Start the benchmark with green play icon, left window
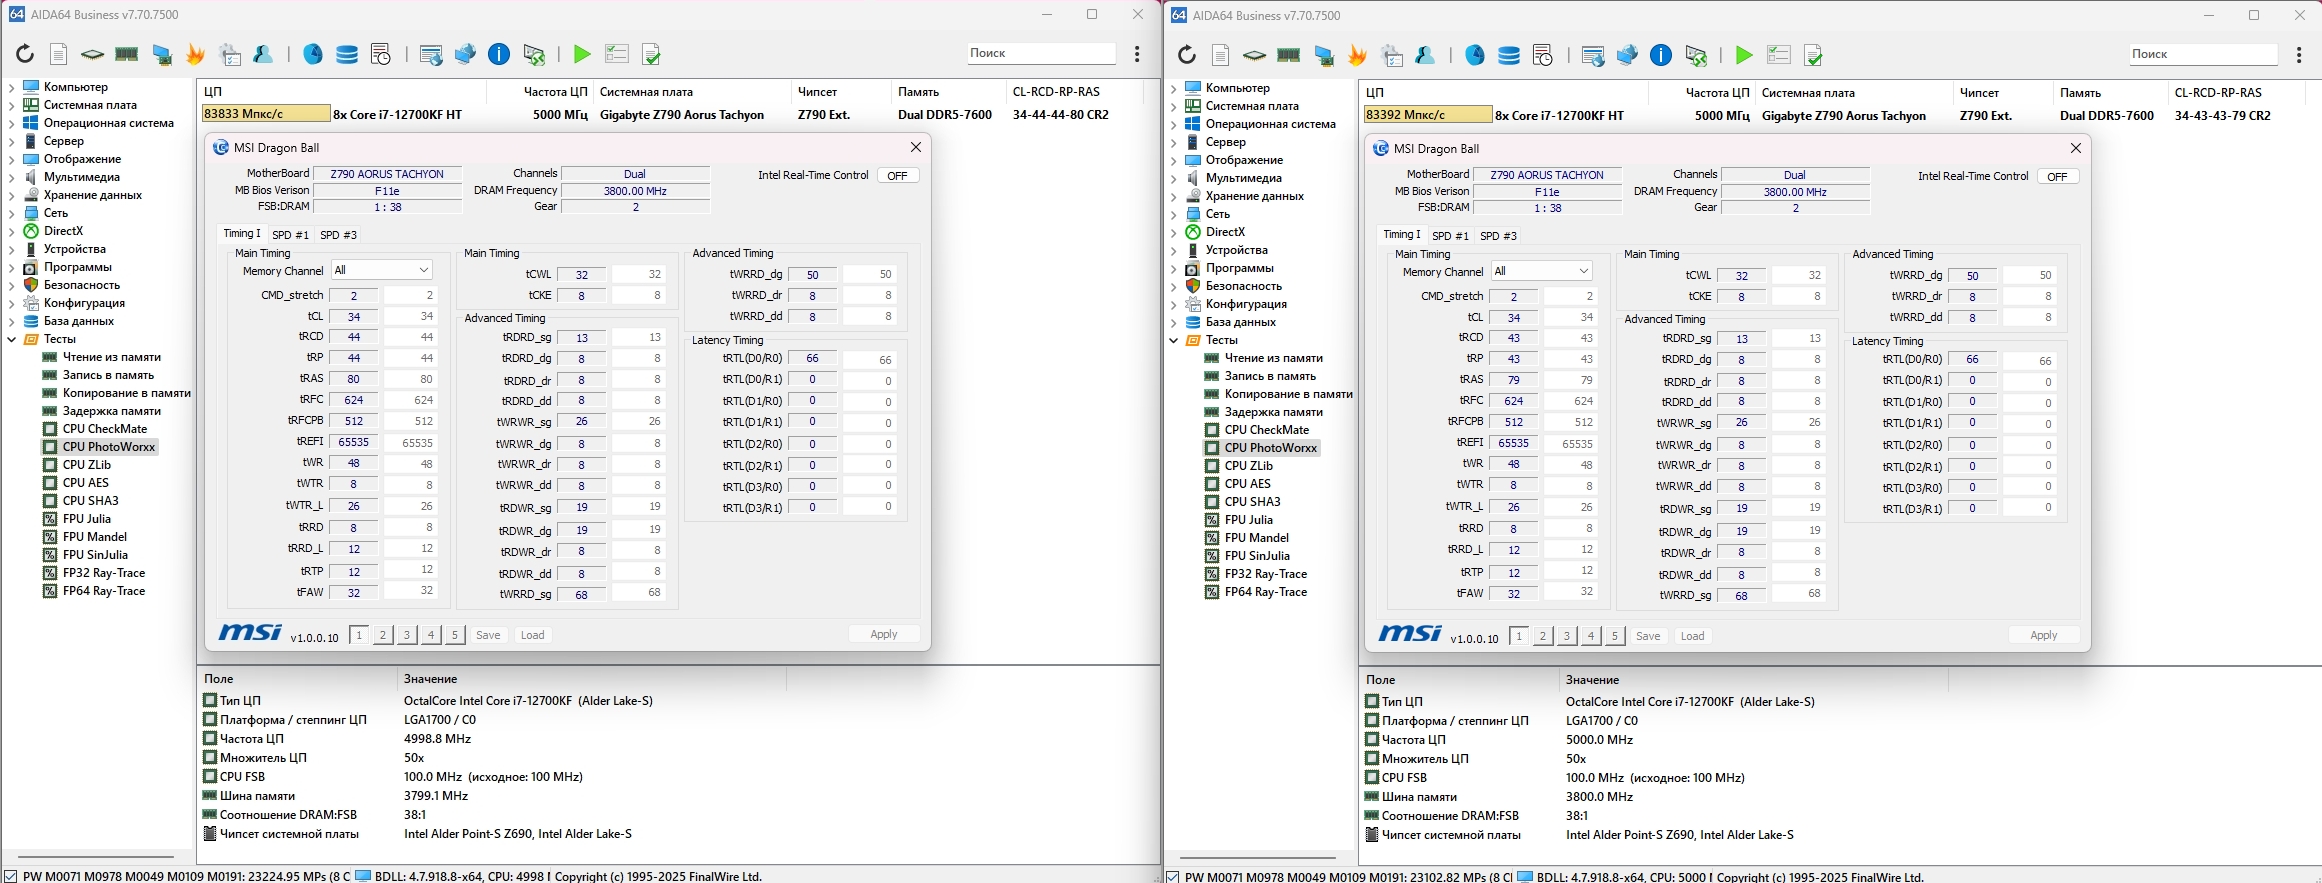 tap(582, 54)
